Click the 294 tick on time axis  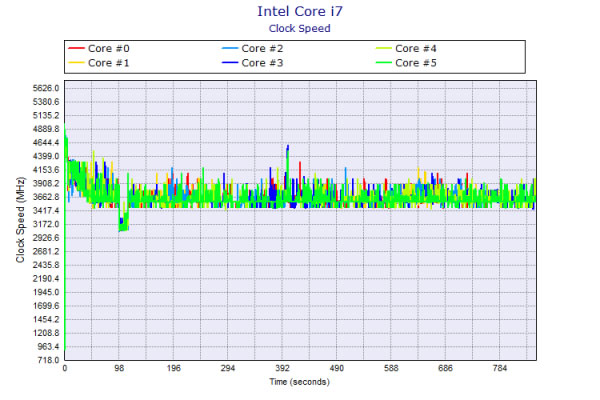pos(228,368)
